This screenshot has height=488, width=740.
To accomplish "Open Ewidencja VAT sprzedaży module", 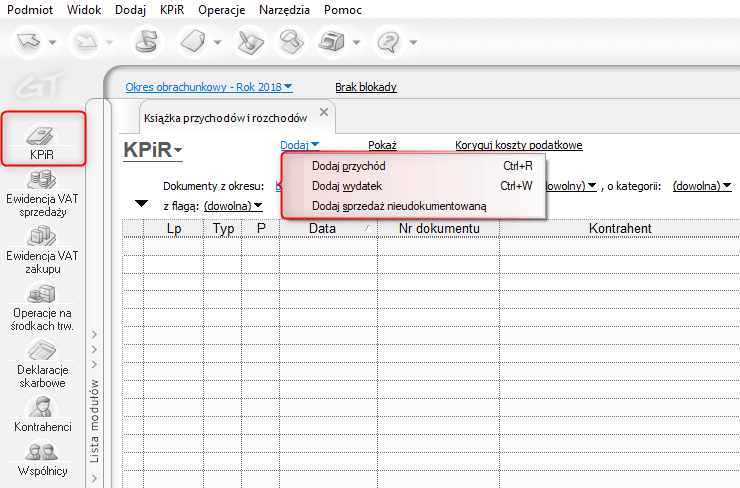I will (42, 194).
